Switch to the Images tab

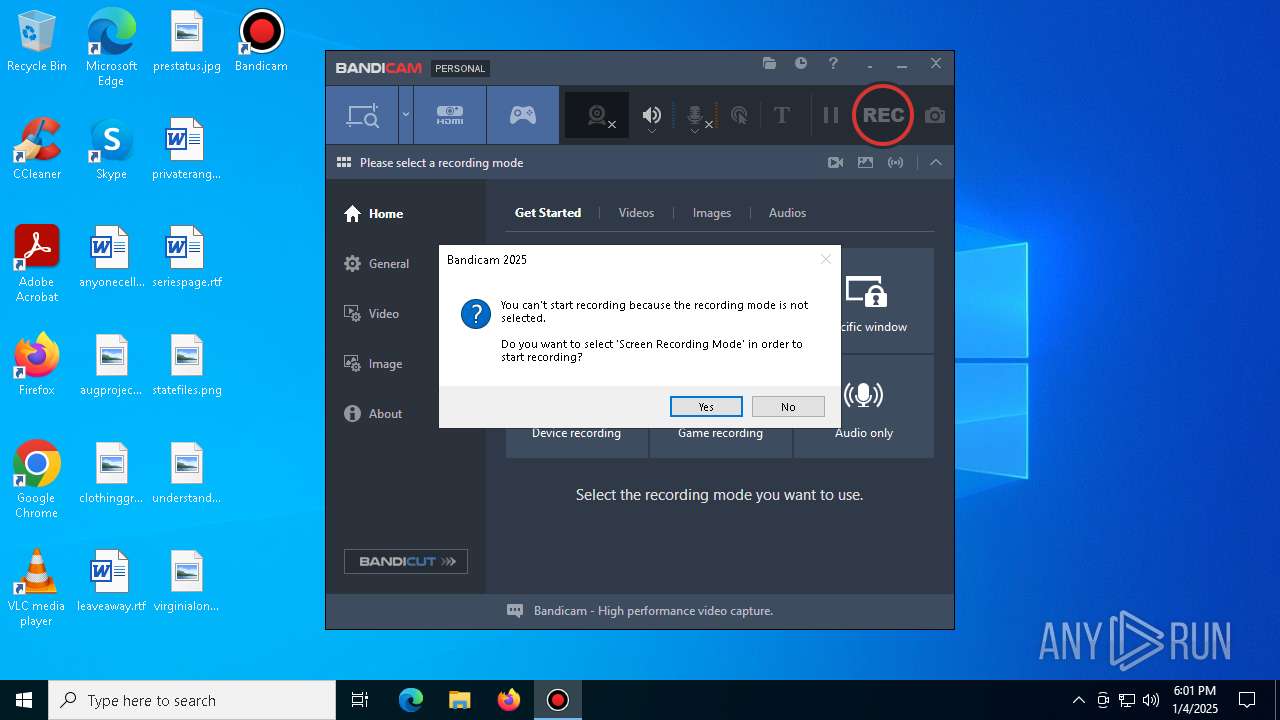tap(712, 213)
